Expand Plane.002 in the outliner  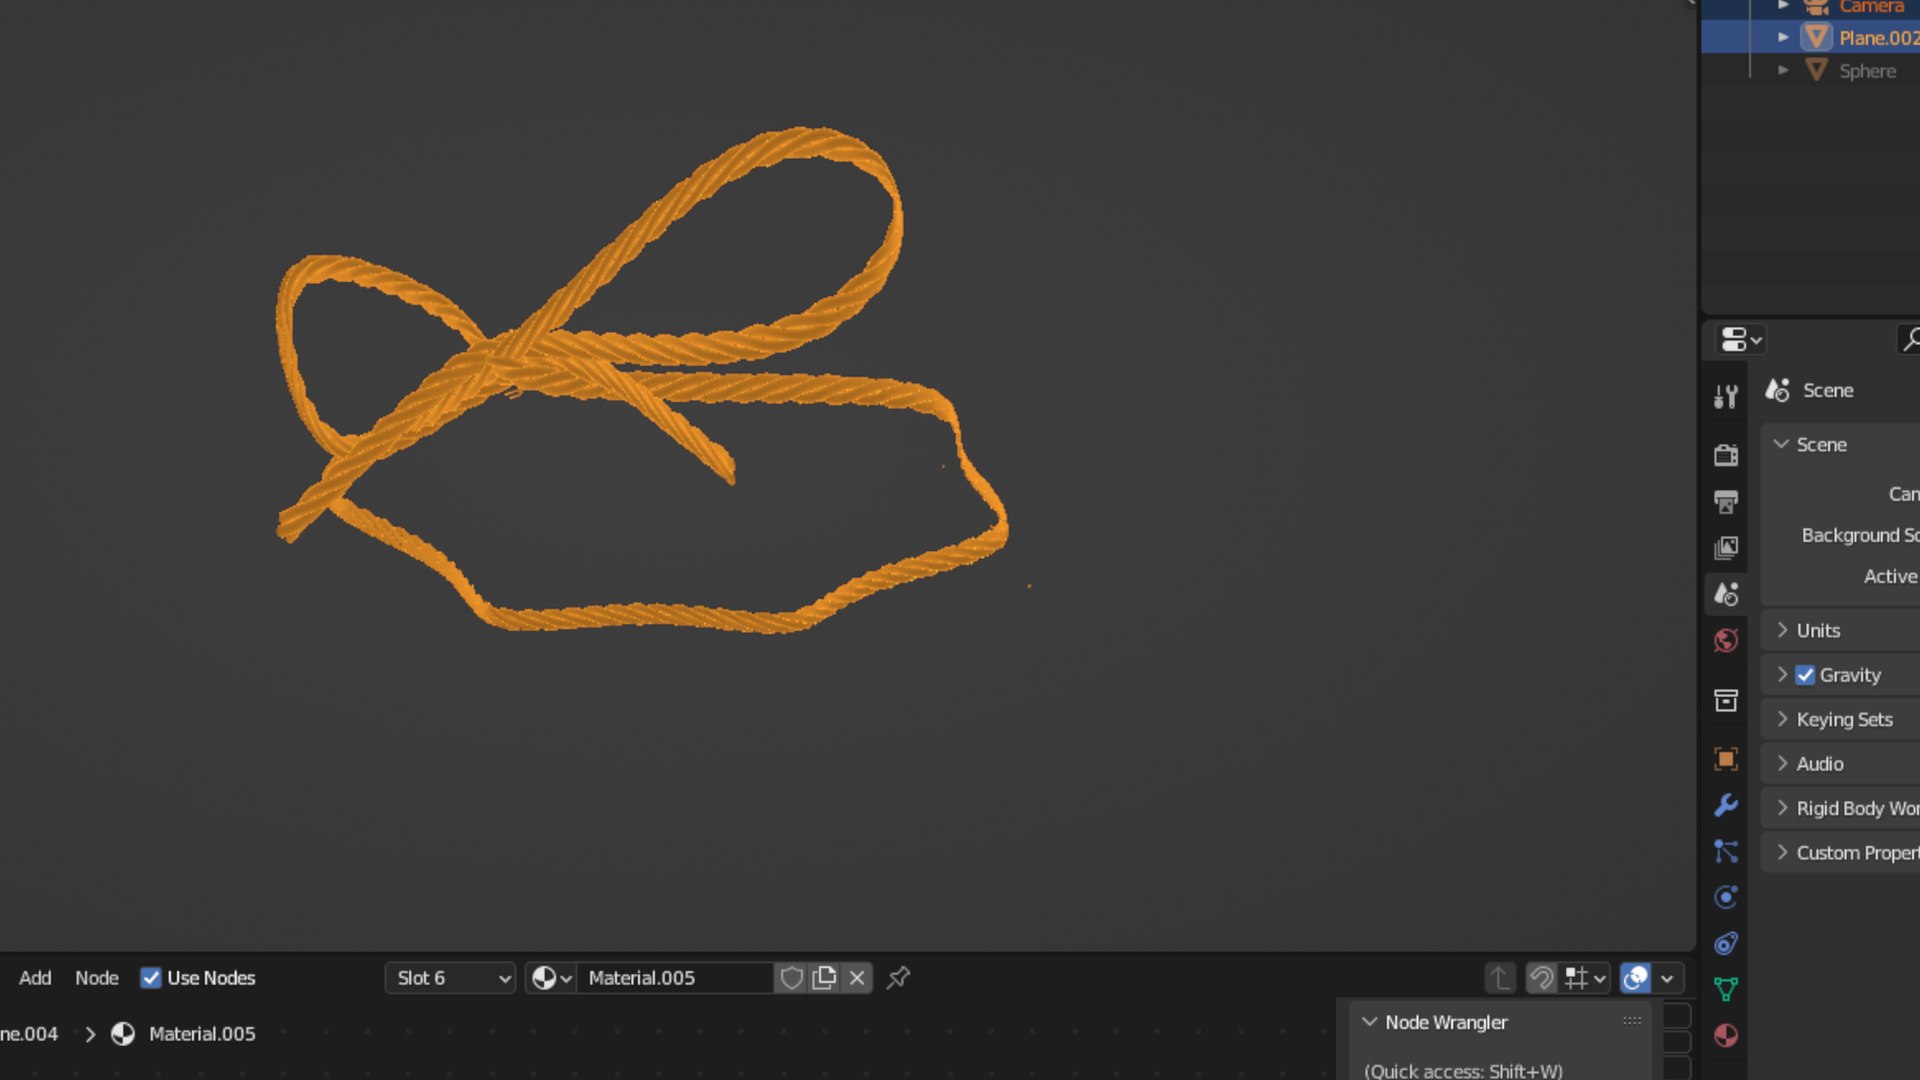[x=1783, y=37]
